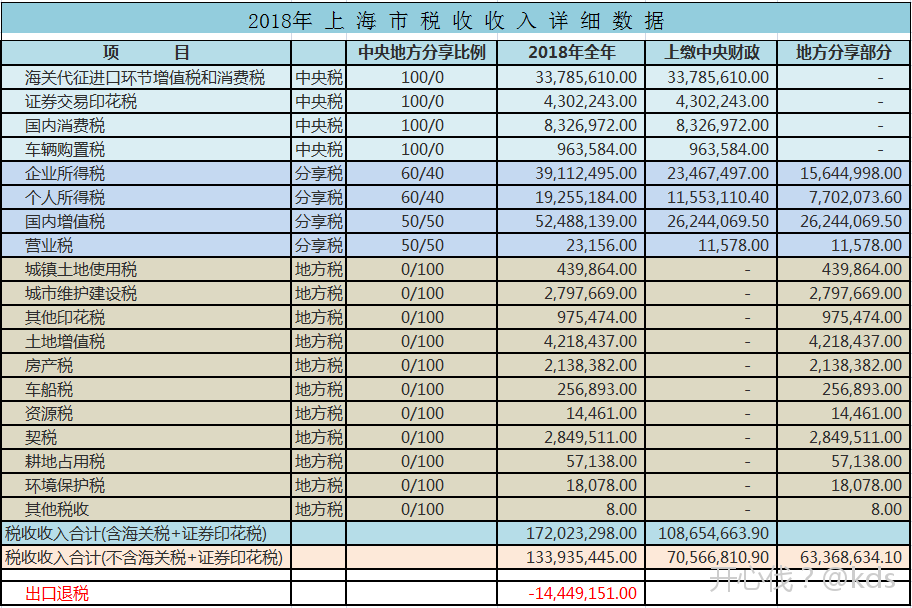The height and width of the screenshot is (608, 912).
Task: Click 4,218,437.00 in the 地方分享部分 column
Action: coord(855,342)
